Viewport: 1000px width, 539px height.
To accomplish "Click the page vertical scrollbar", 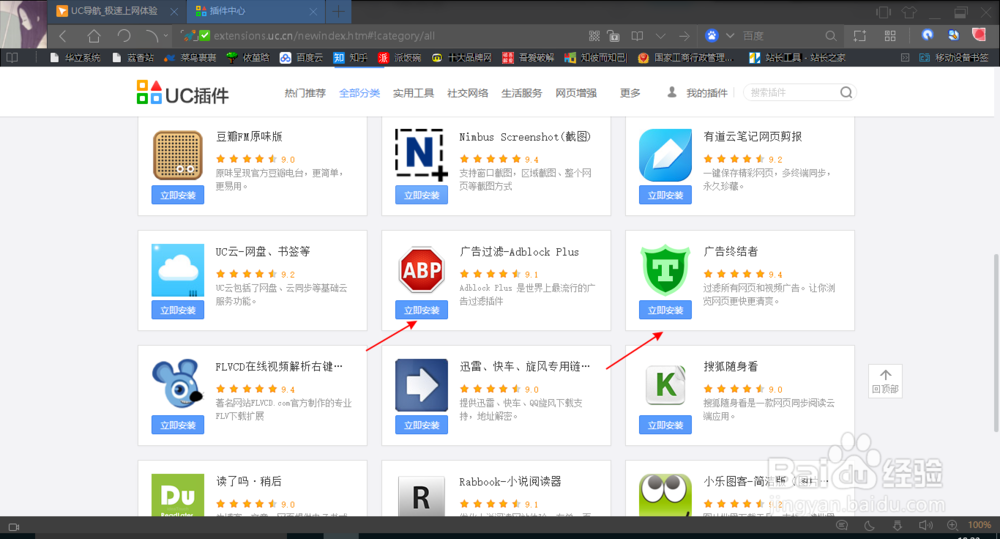I will (996, 343).
